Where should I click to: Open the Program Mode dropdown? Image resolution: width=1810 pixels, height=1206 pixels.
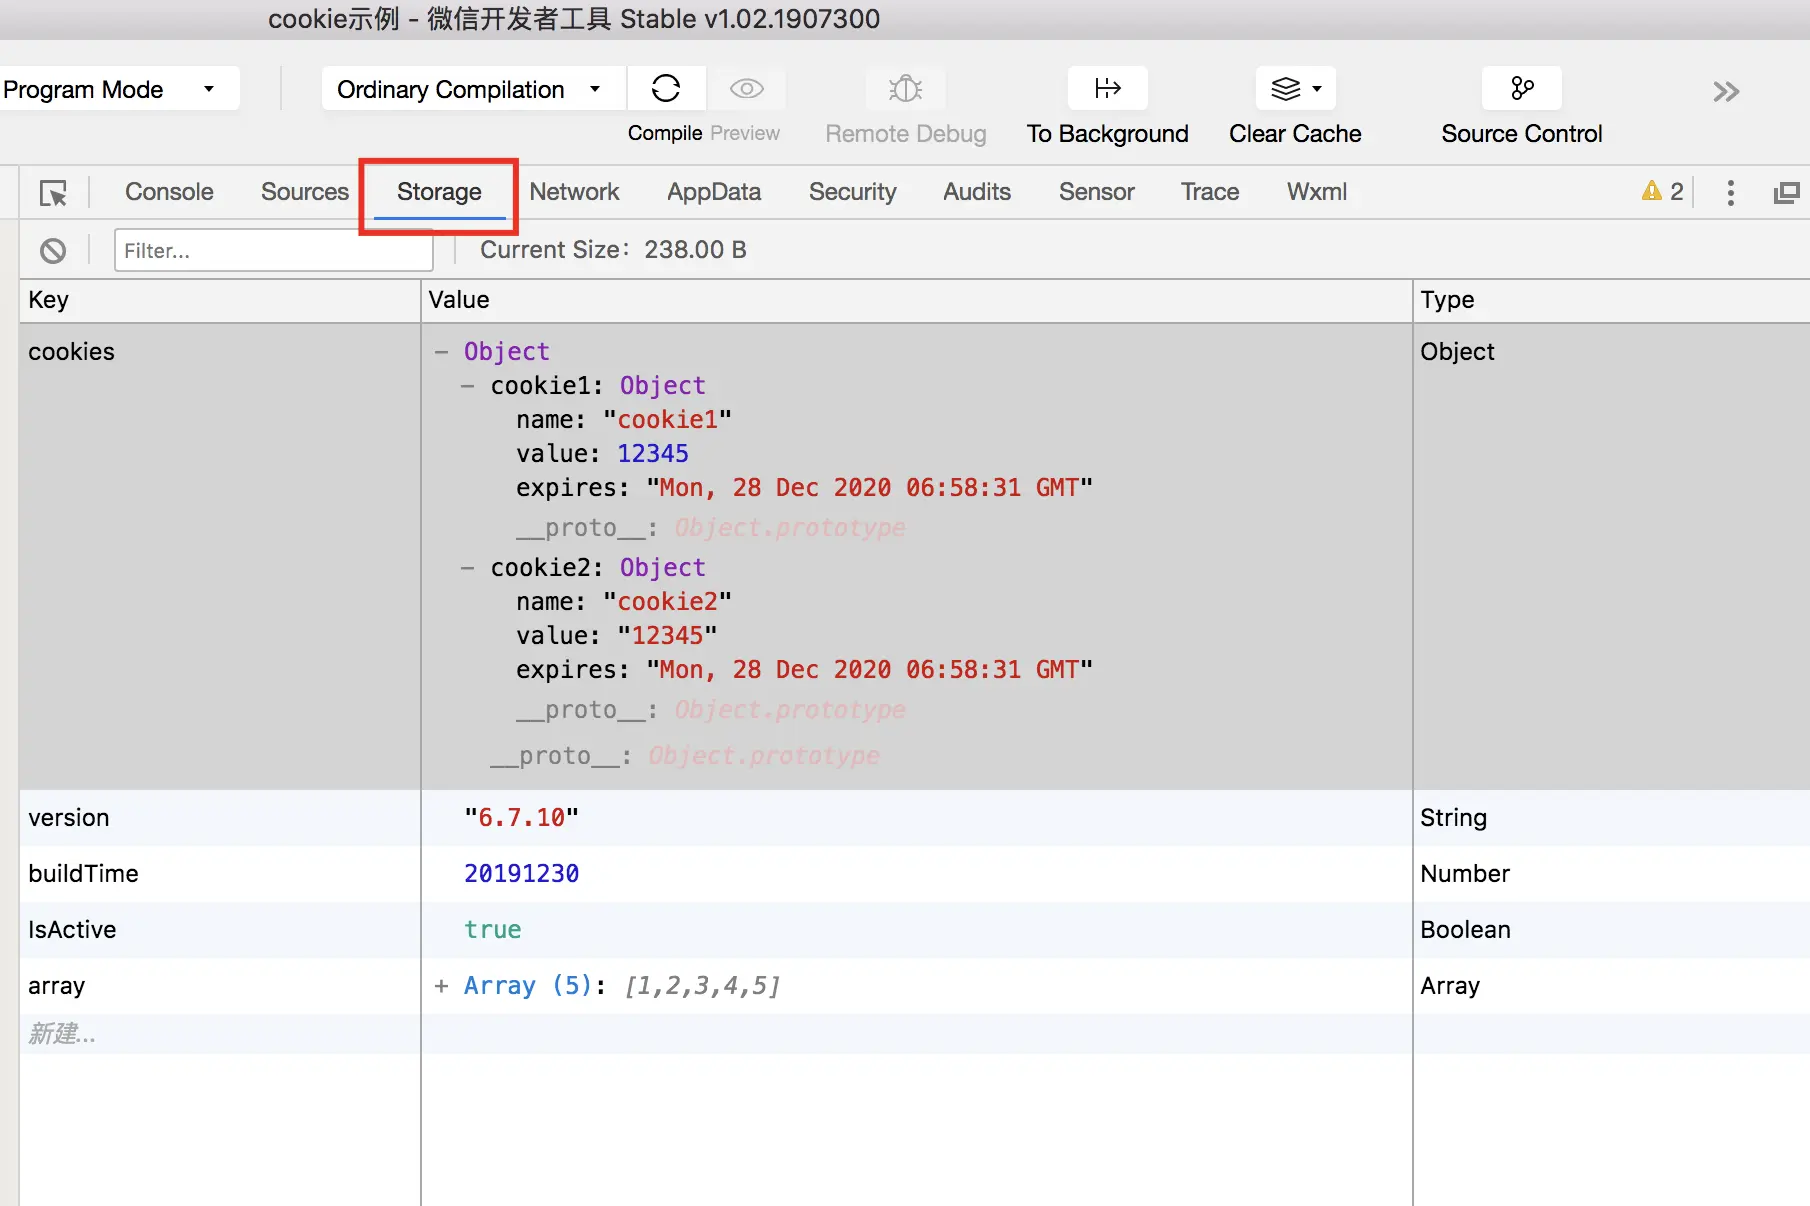[x=120, y=89]
